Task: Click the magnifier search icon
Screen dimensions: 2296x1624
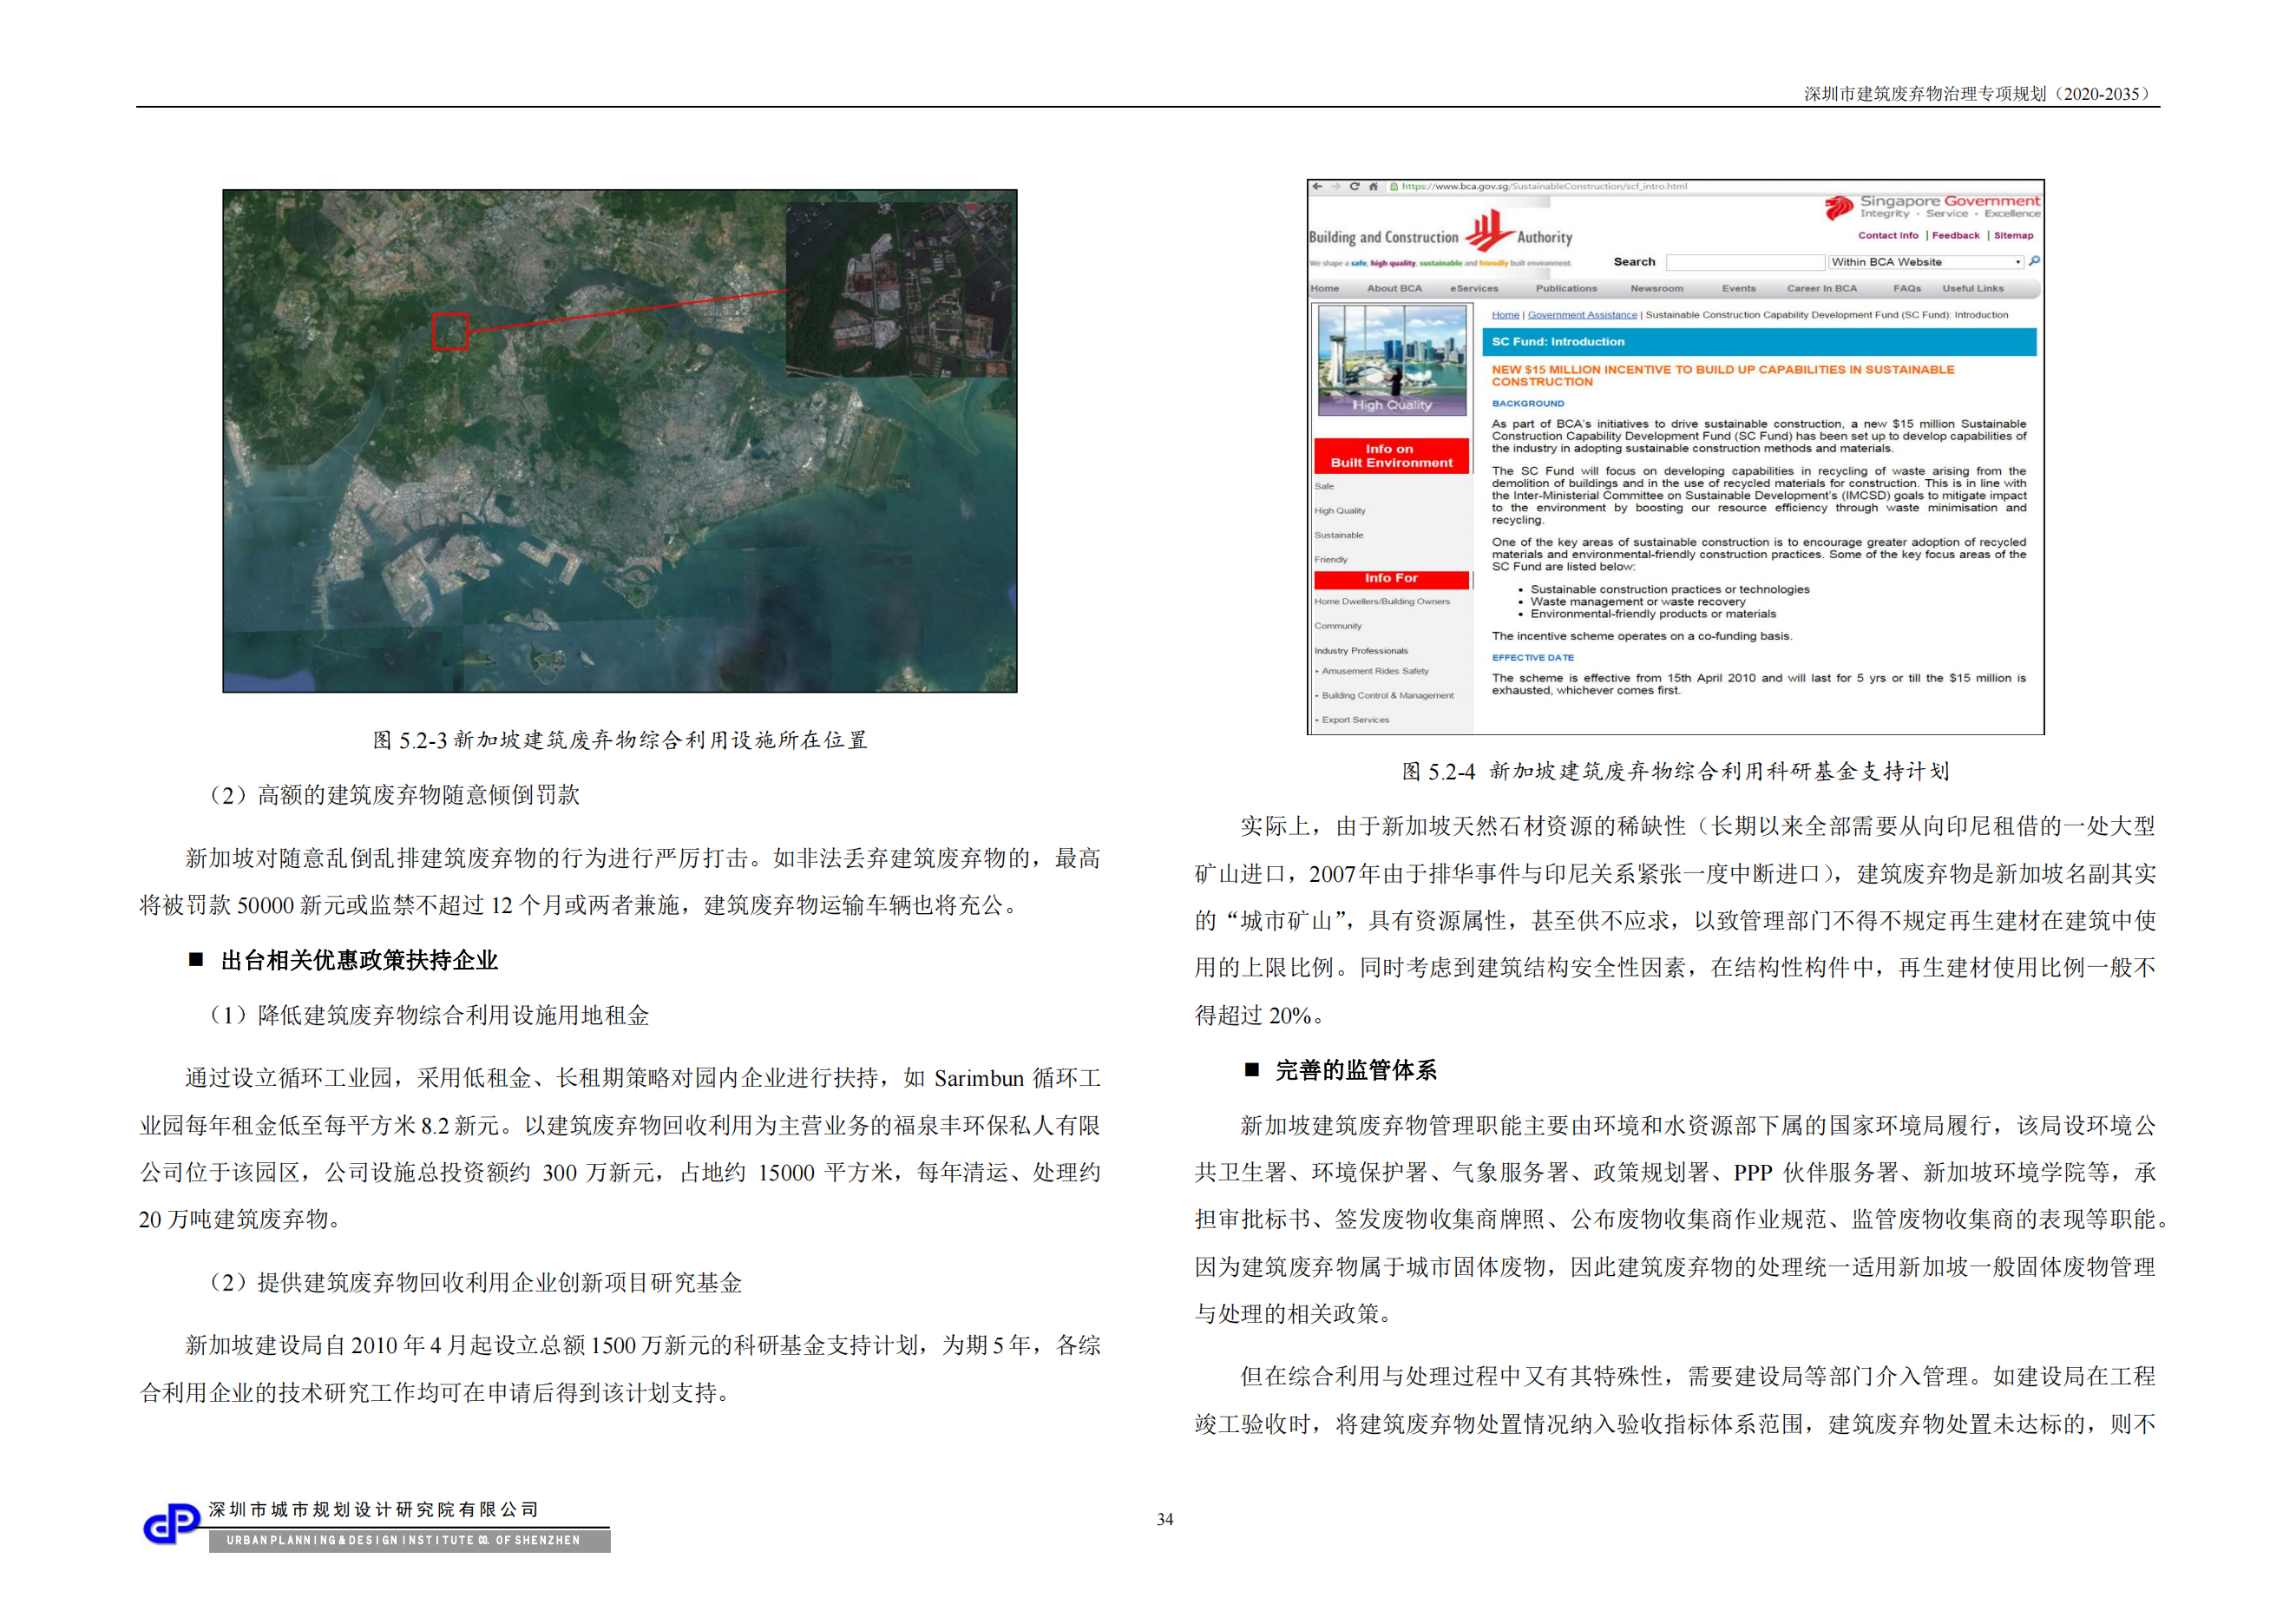Action: [x=2033, y=261]
